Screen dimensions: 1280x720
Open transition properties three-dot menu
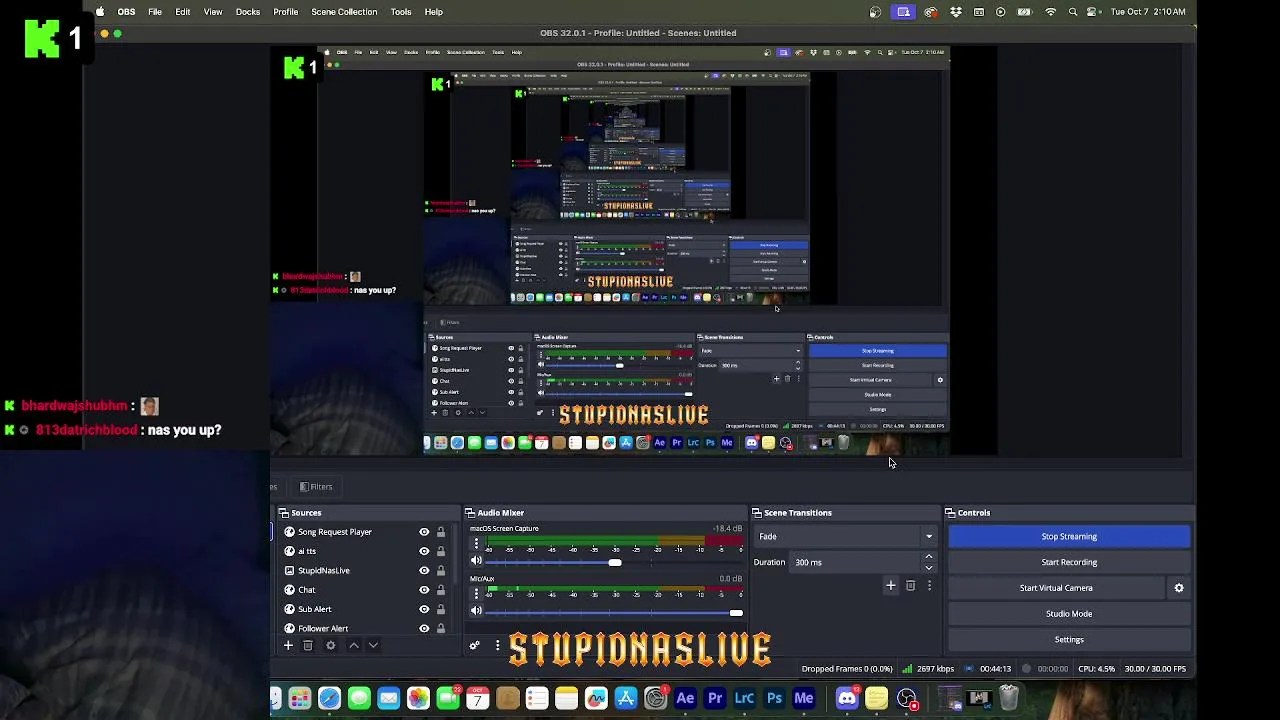tap(929, 586)
